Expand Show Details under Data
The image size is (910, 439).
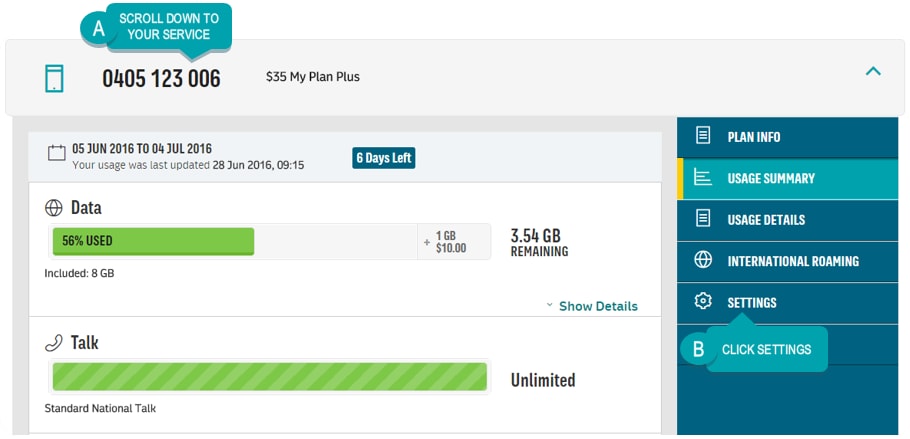[x=598, y=306]
